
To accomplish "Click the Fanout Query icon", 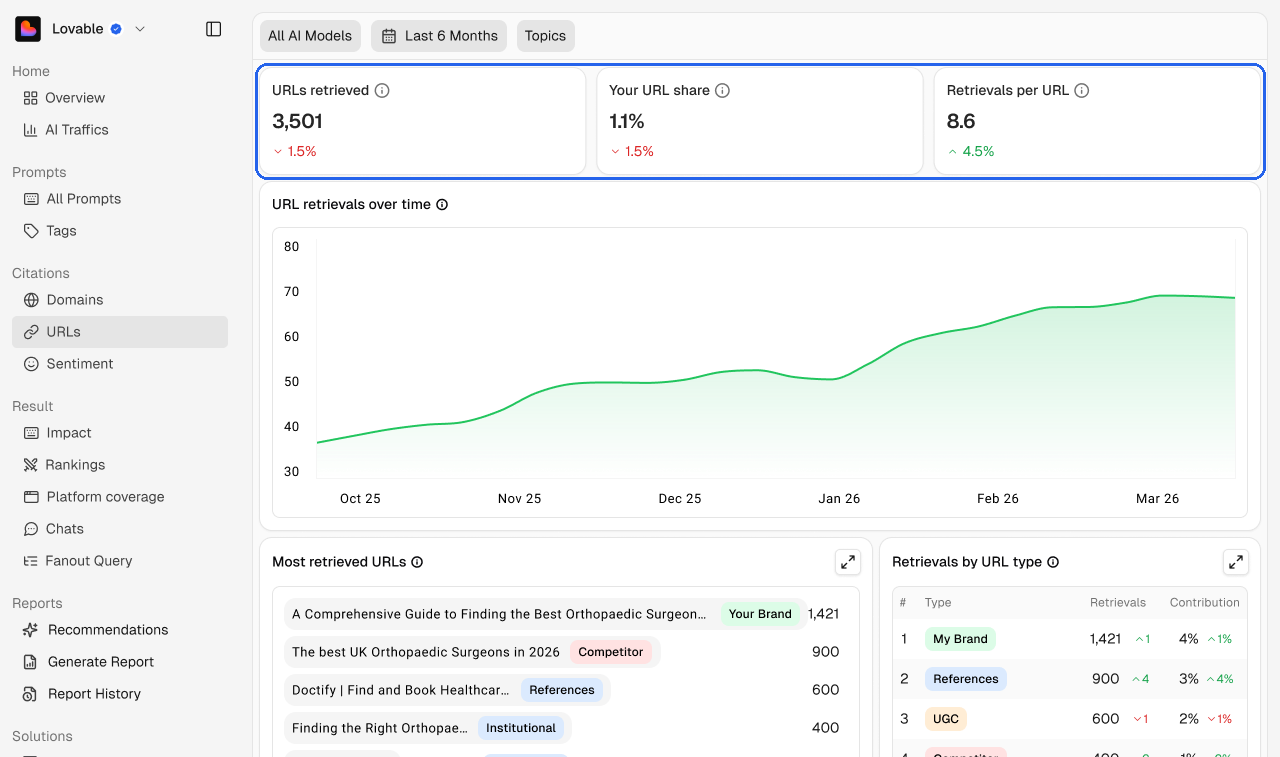I will [31, 561].
